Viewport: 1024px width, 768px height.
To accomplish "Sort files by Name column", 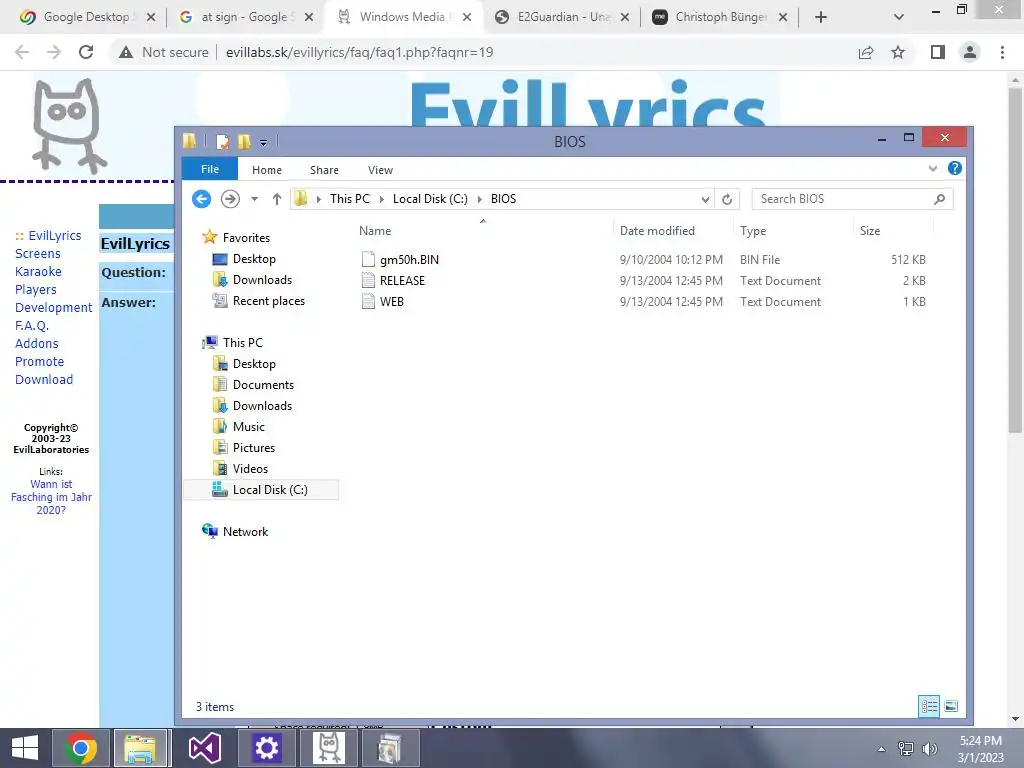I will 376,231.
